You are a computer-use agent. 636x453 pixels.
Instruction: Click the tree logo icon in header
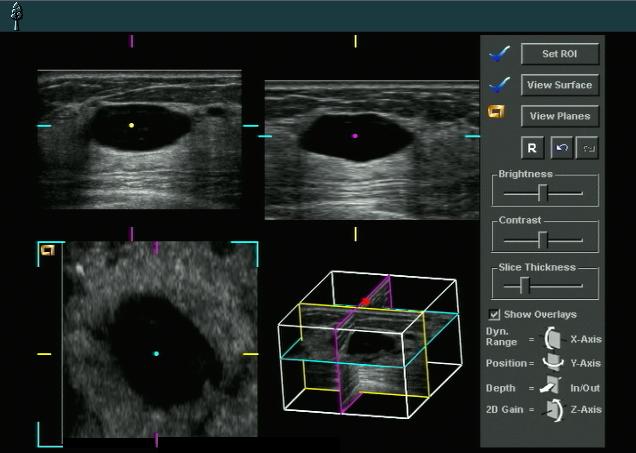17,16
